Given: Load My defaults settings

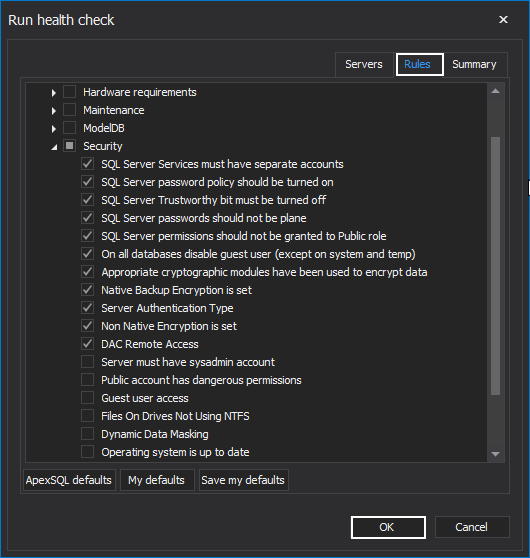Looking at the screenshot, I should point(157,480).
